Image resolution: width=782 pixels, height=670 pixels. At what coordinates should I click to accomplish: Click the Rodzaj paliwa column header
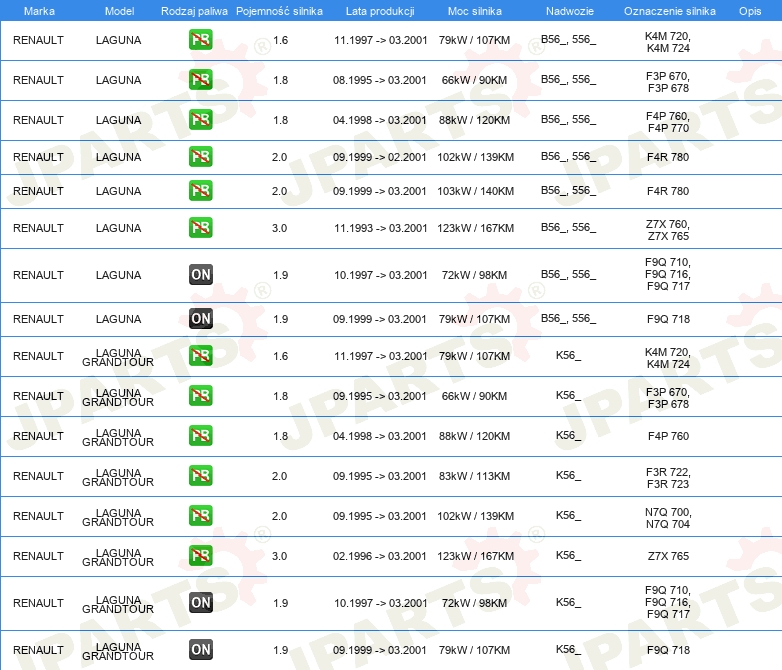[194, 11]
